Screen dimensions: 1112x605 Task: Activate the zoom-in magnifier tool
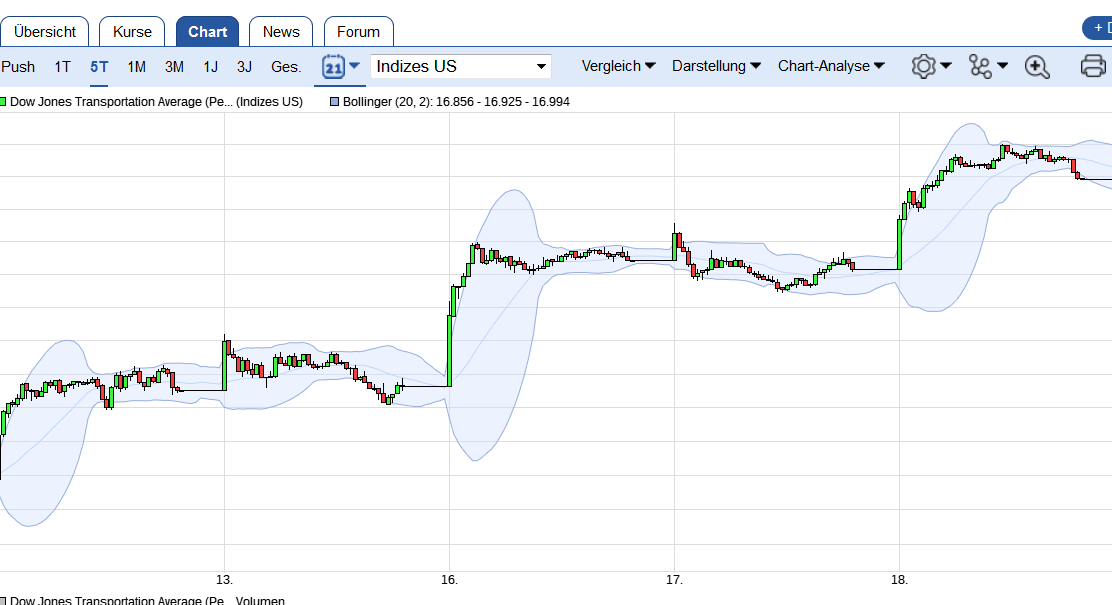point(1036,66)
